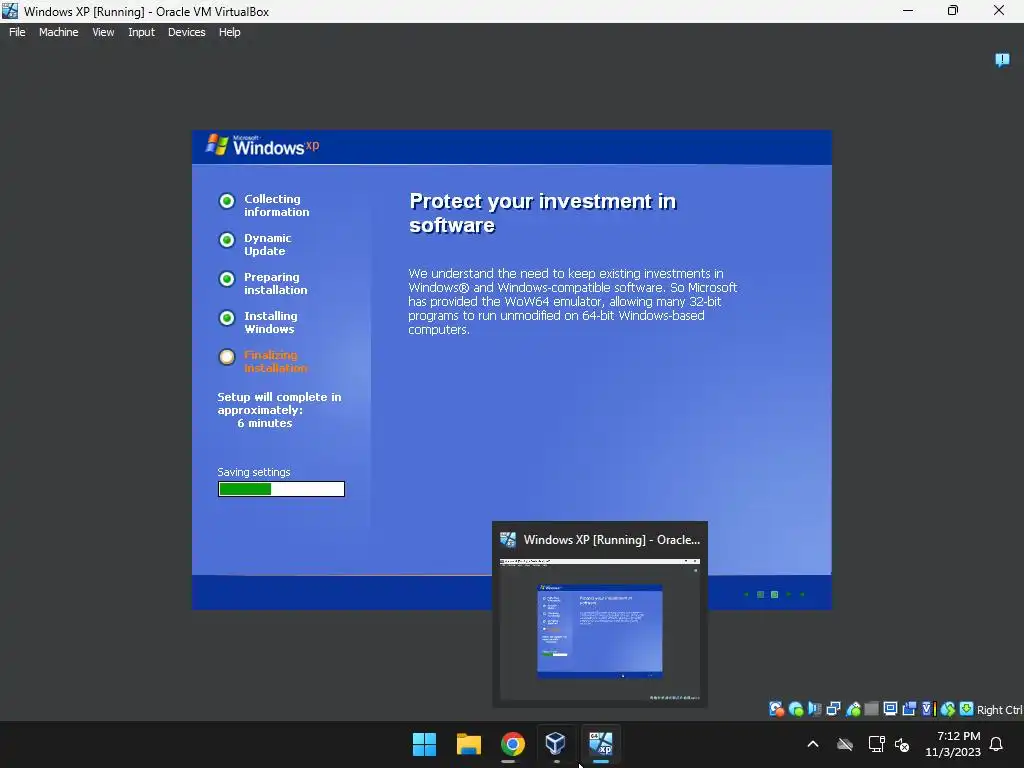
Task: Minimize the VirtualBox window
Action: click(x=908, y=10)
